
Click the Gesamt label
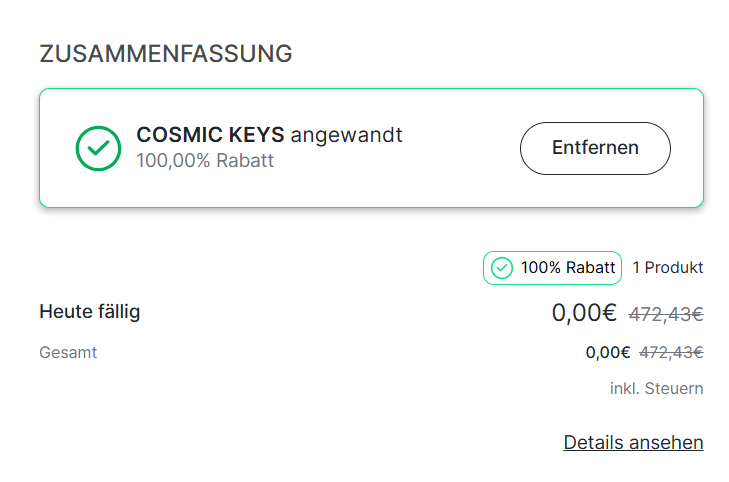(x=68, y=352)
